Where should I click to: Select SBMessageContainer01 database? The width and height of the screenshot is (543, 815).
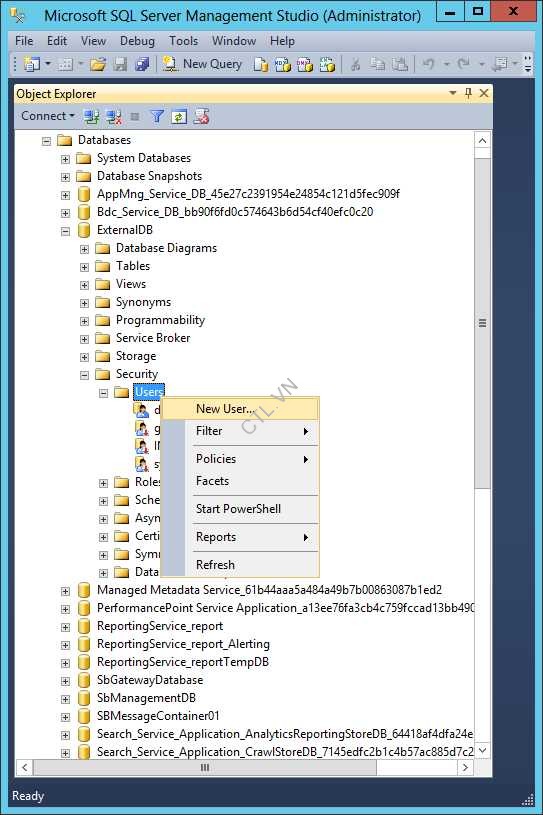click(158, 716)
